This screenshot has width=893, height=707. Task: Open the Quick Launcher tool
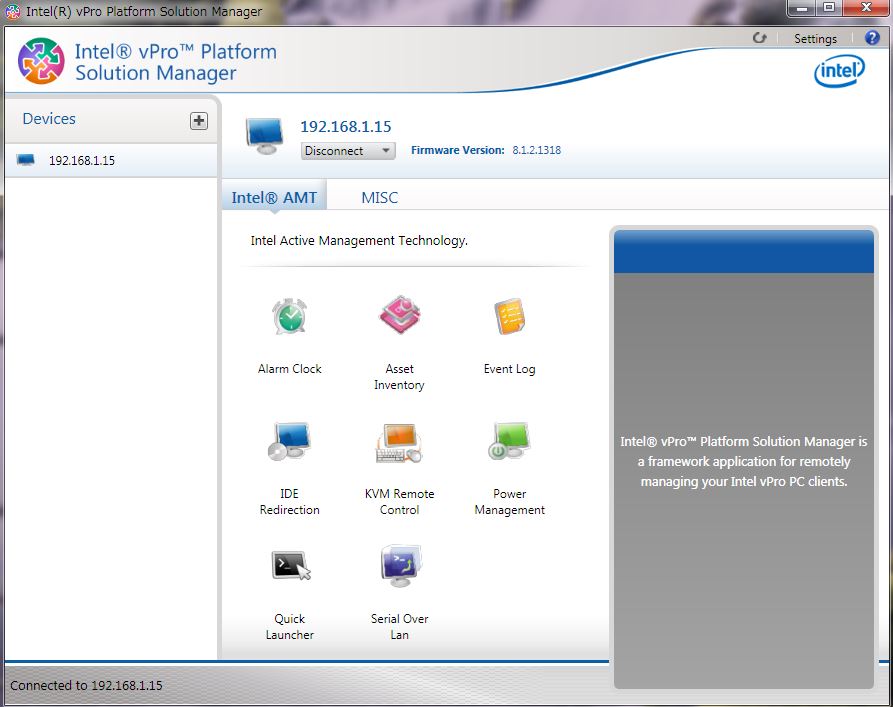[x=290, y=567]
